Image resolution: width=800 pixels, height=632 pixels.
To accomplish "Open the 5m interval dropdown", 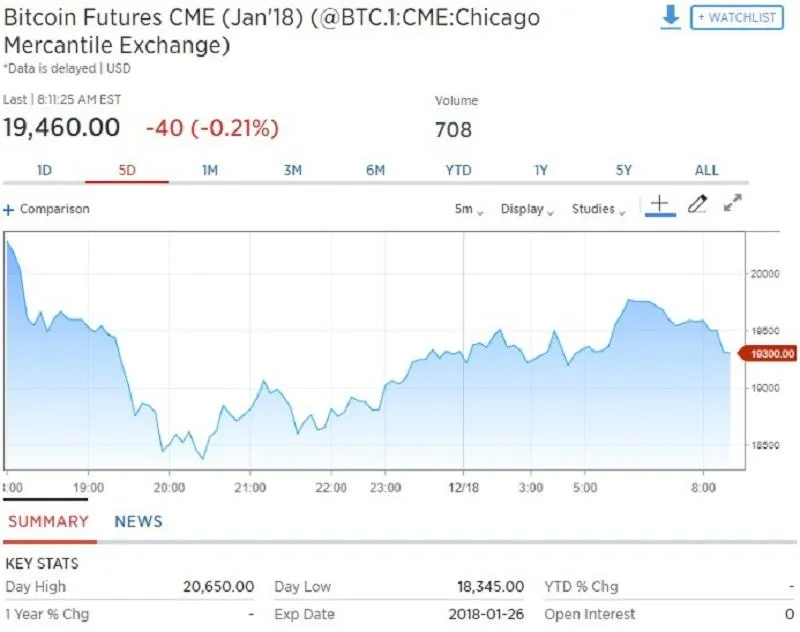I will (468, 210).
